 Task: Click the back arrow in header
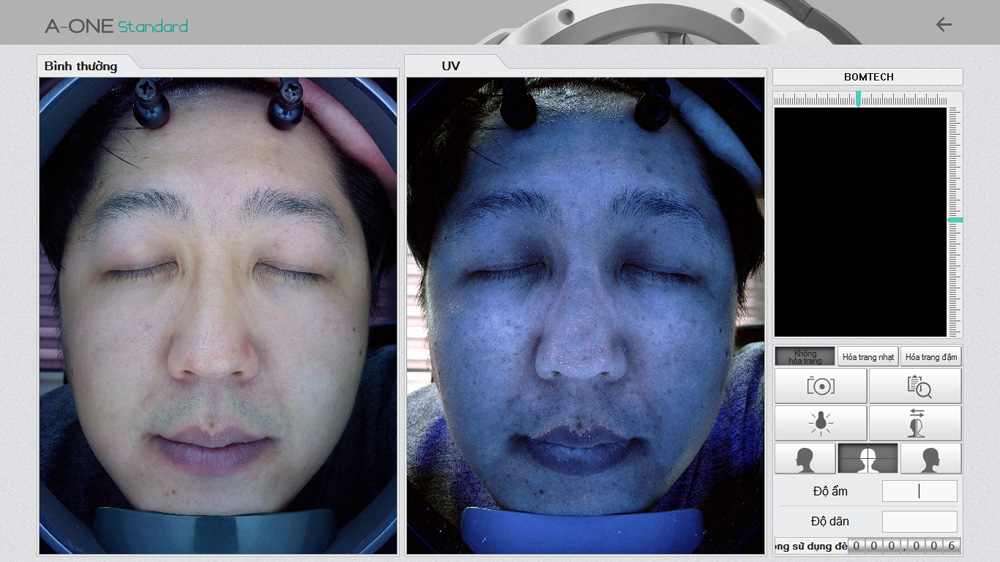943,25
